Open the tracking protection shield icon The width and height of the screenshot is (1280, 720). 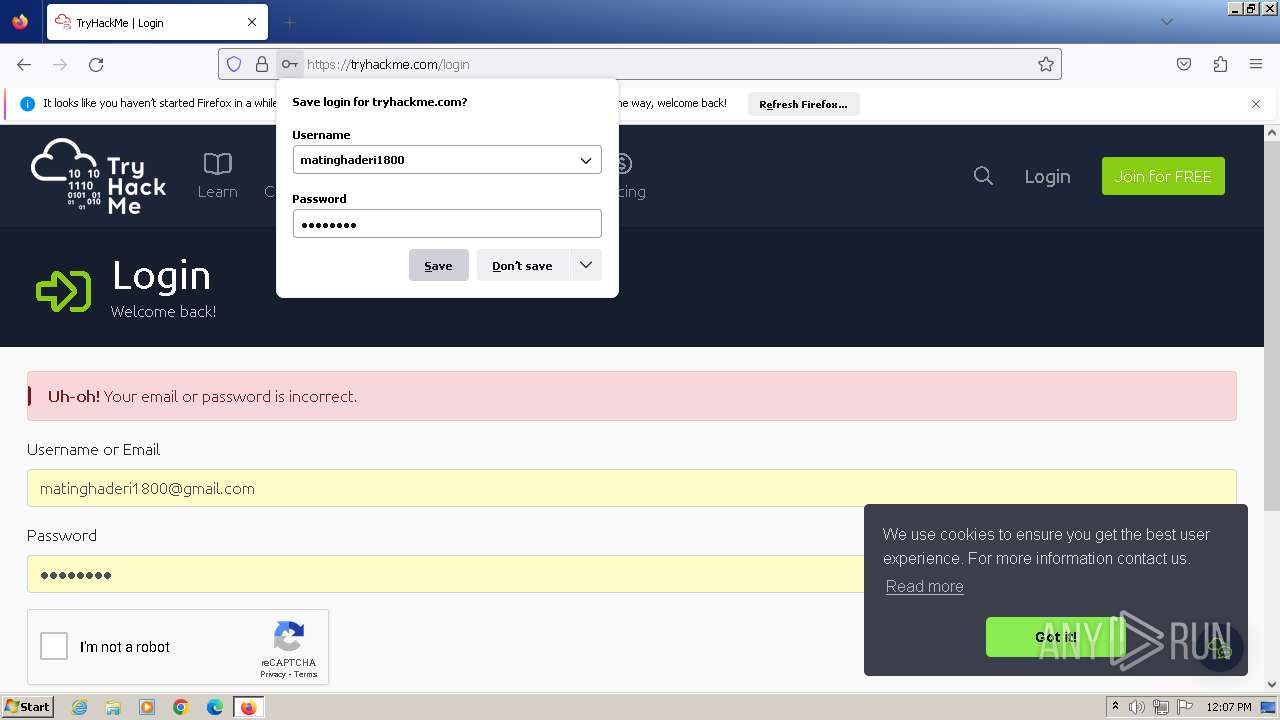click(x=234, y=64)
